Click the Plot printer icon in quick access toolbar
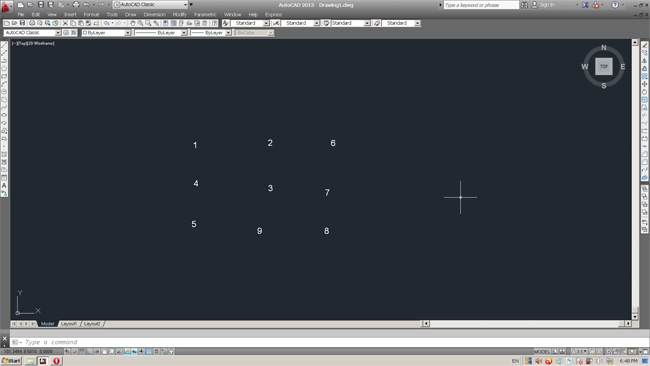 point(76,5)
